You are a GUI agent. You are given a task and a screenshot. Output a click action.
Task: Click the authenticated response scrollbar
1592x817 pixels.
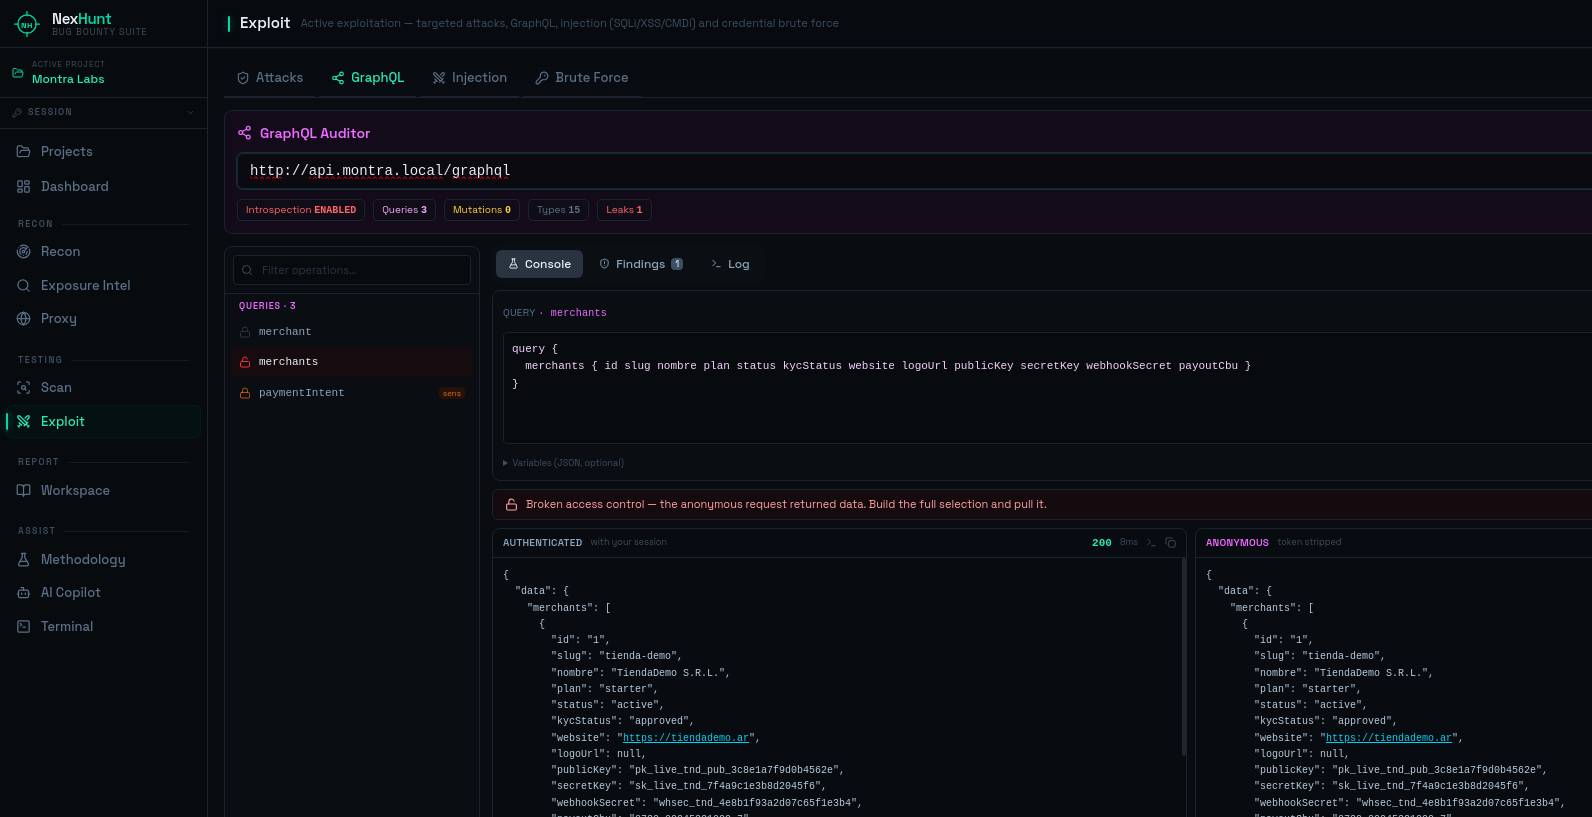coord(1184,656)
